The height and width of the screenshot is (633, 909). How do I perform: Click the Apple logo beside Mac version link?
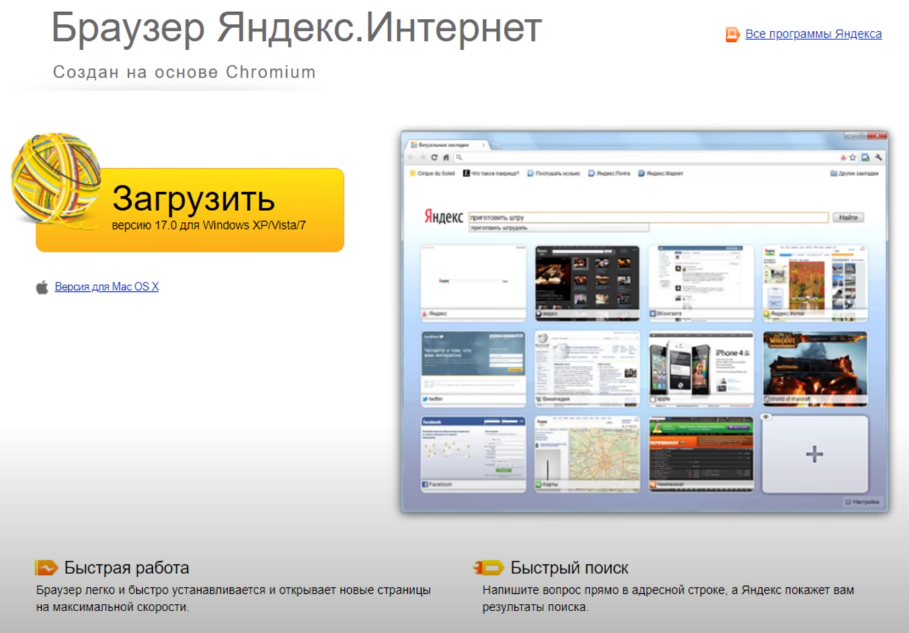(x=42, y=287)
